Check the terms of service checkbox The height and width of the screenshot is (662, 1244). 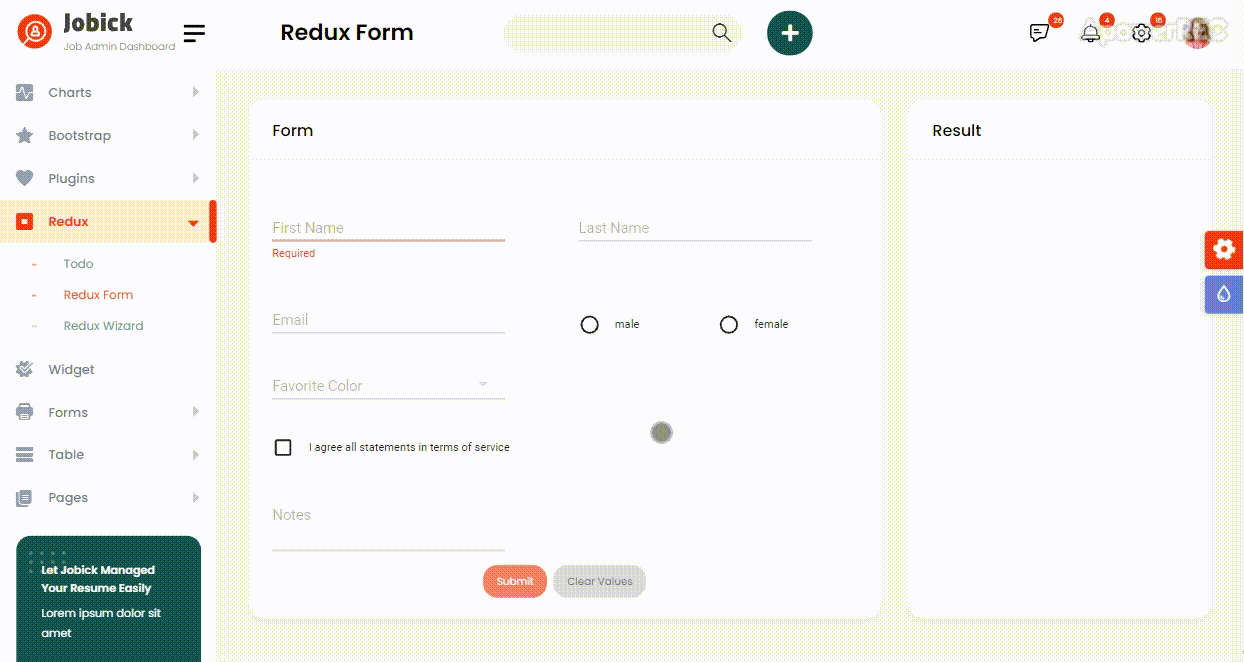283,447
